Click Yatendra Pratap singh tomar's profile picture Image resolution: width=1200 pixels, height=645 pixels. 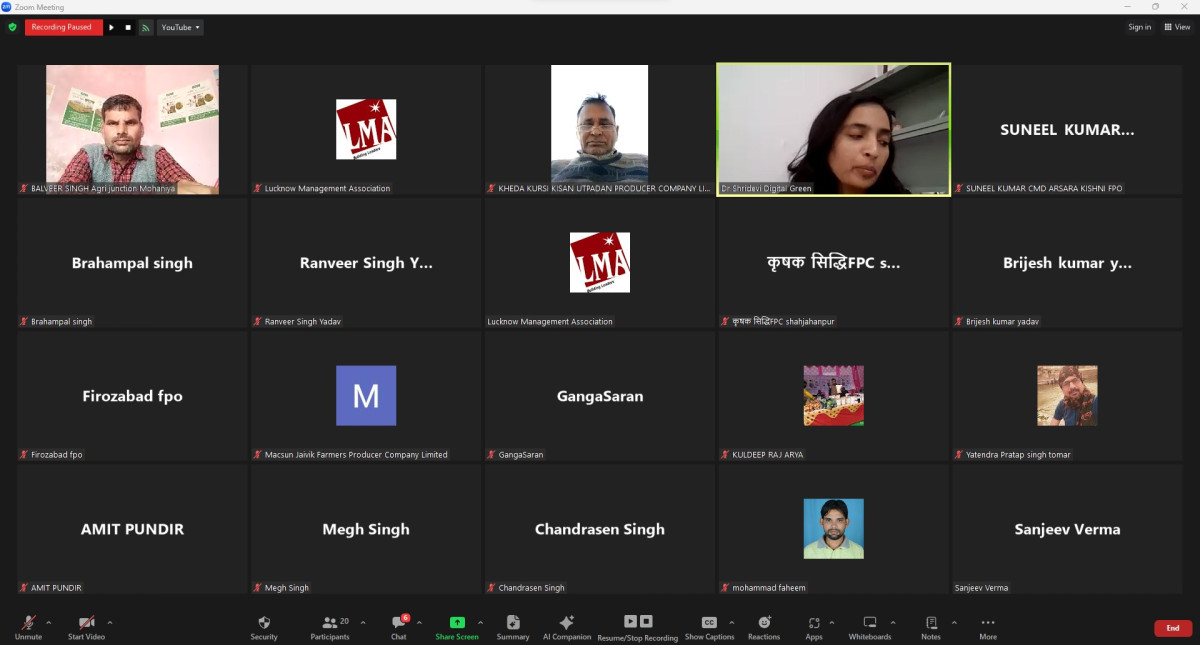click(x=1067, y=396)
